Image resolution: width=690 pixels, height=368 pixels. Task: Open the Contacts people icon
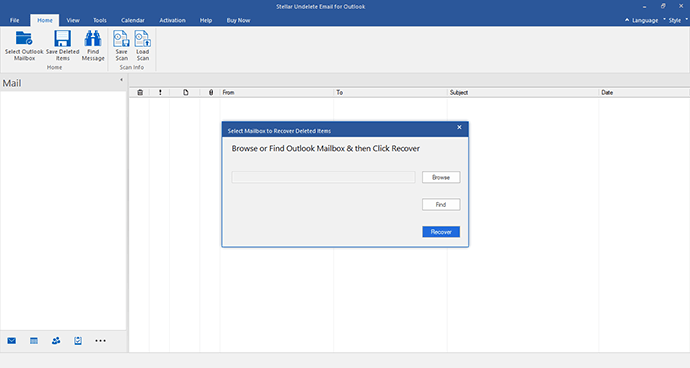(56, 341)
